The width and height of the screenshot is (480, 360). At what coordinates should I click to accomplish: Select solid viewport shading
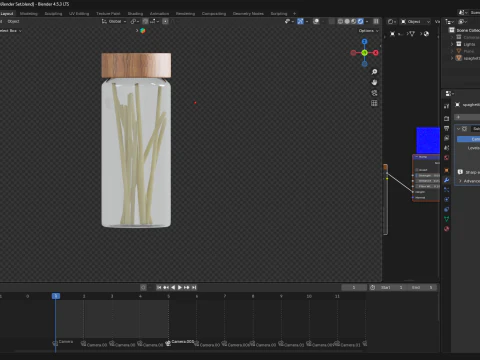[x=347, y=21]
